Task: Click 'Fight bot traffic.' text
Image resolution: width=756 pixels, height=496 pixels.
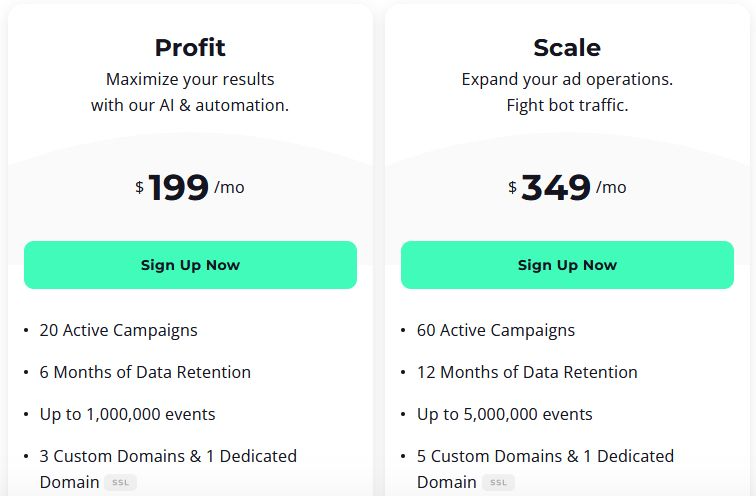Action: (x=567, y=105)
